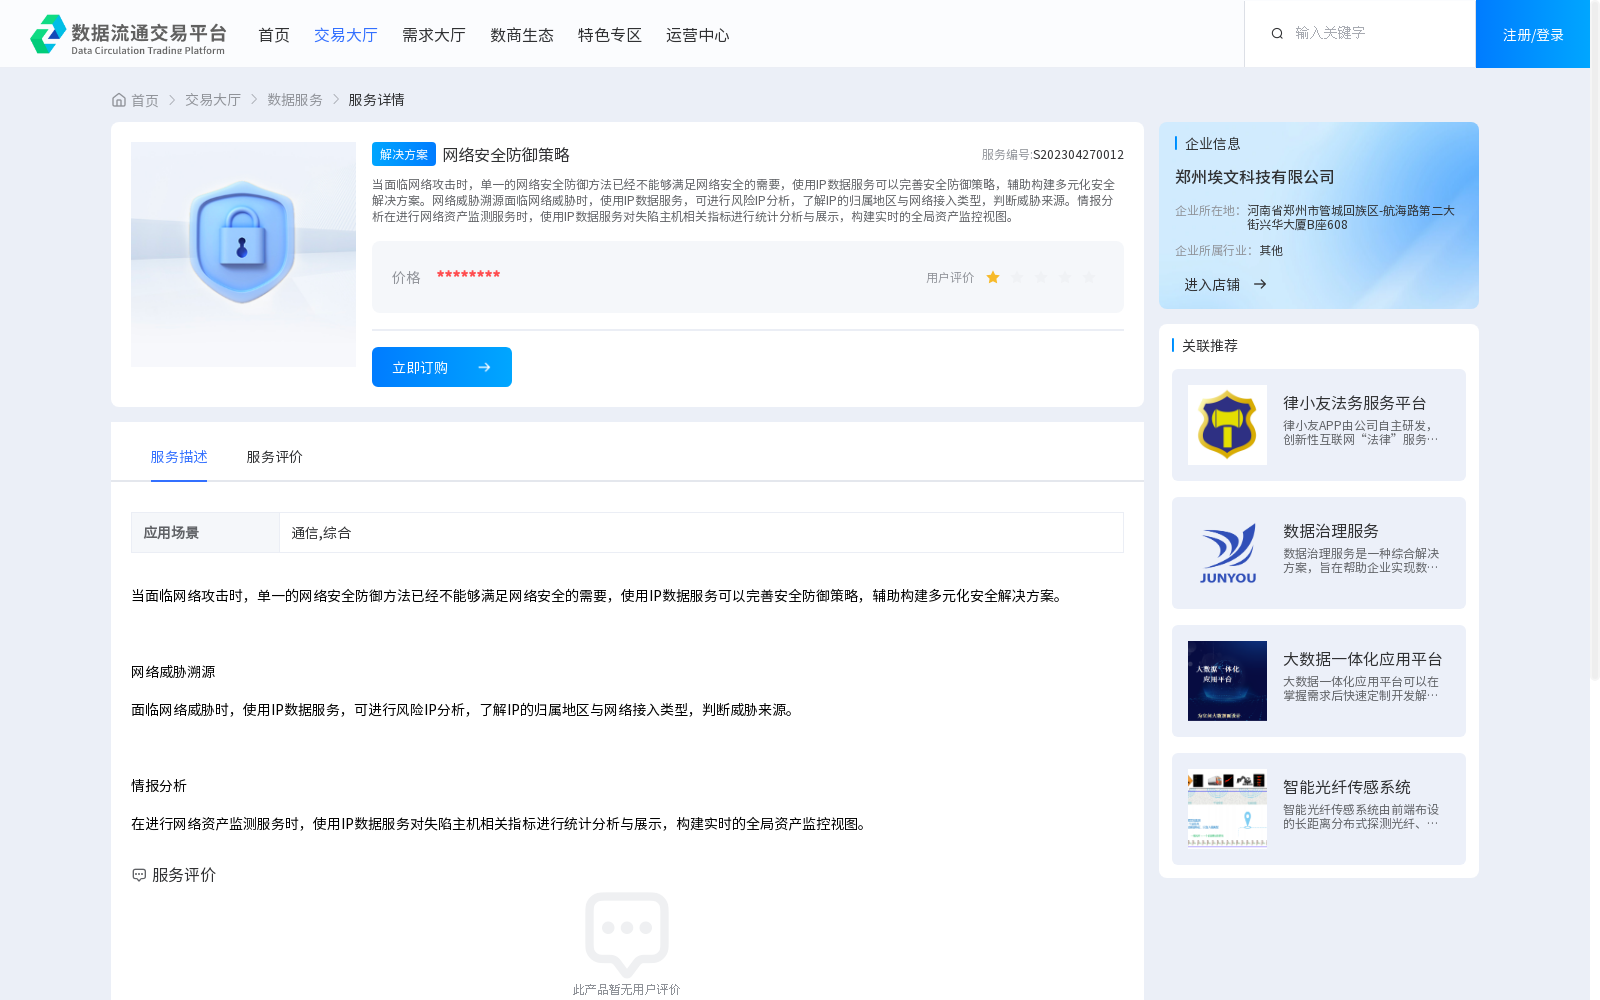Image resolution: width=1600 pixels, height=1000 pixels.
Task: Click the 网络安全防御策略 title
Action: [x=506, y=155]
